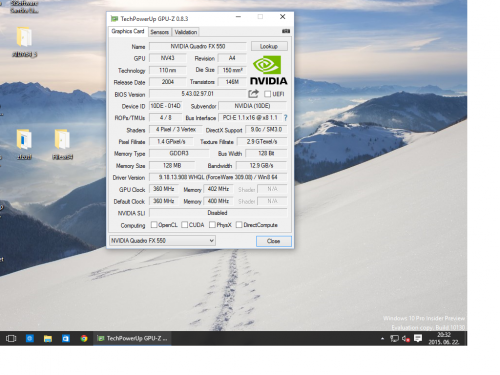Click the taskbar clock showing 20:32
The image size is (500, 375).
(x=444, y=338)
